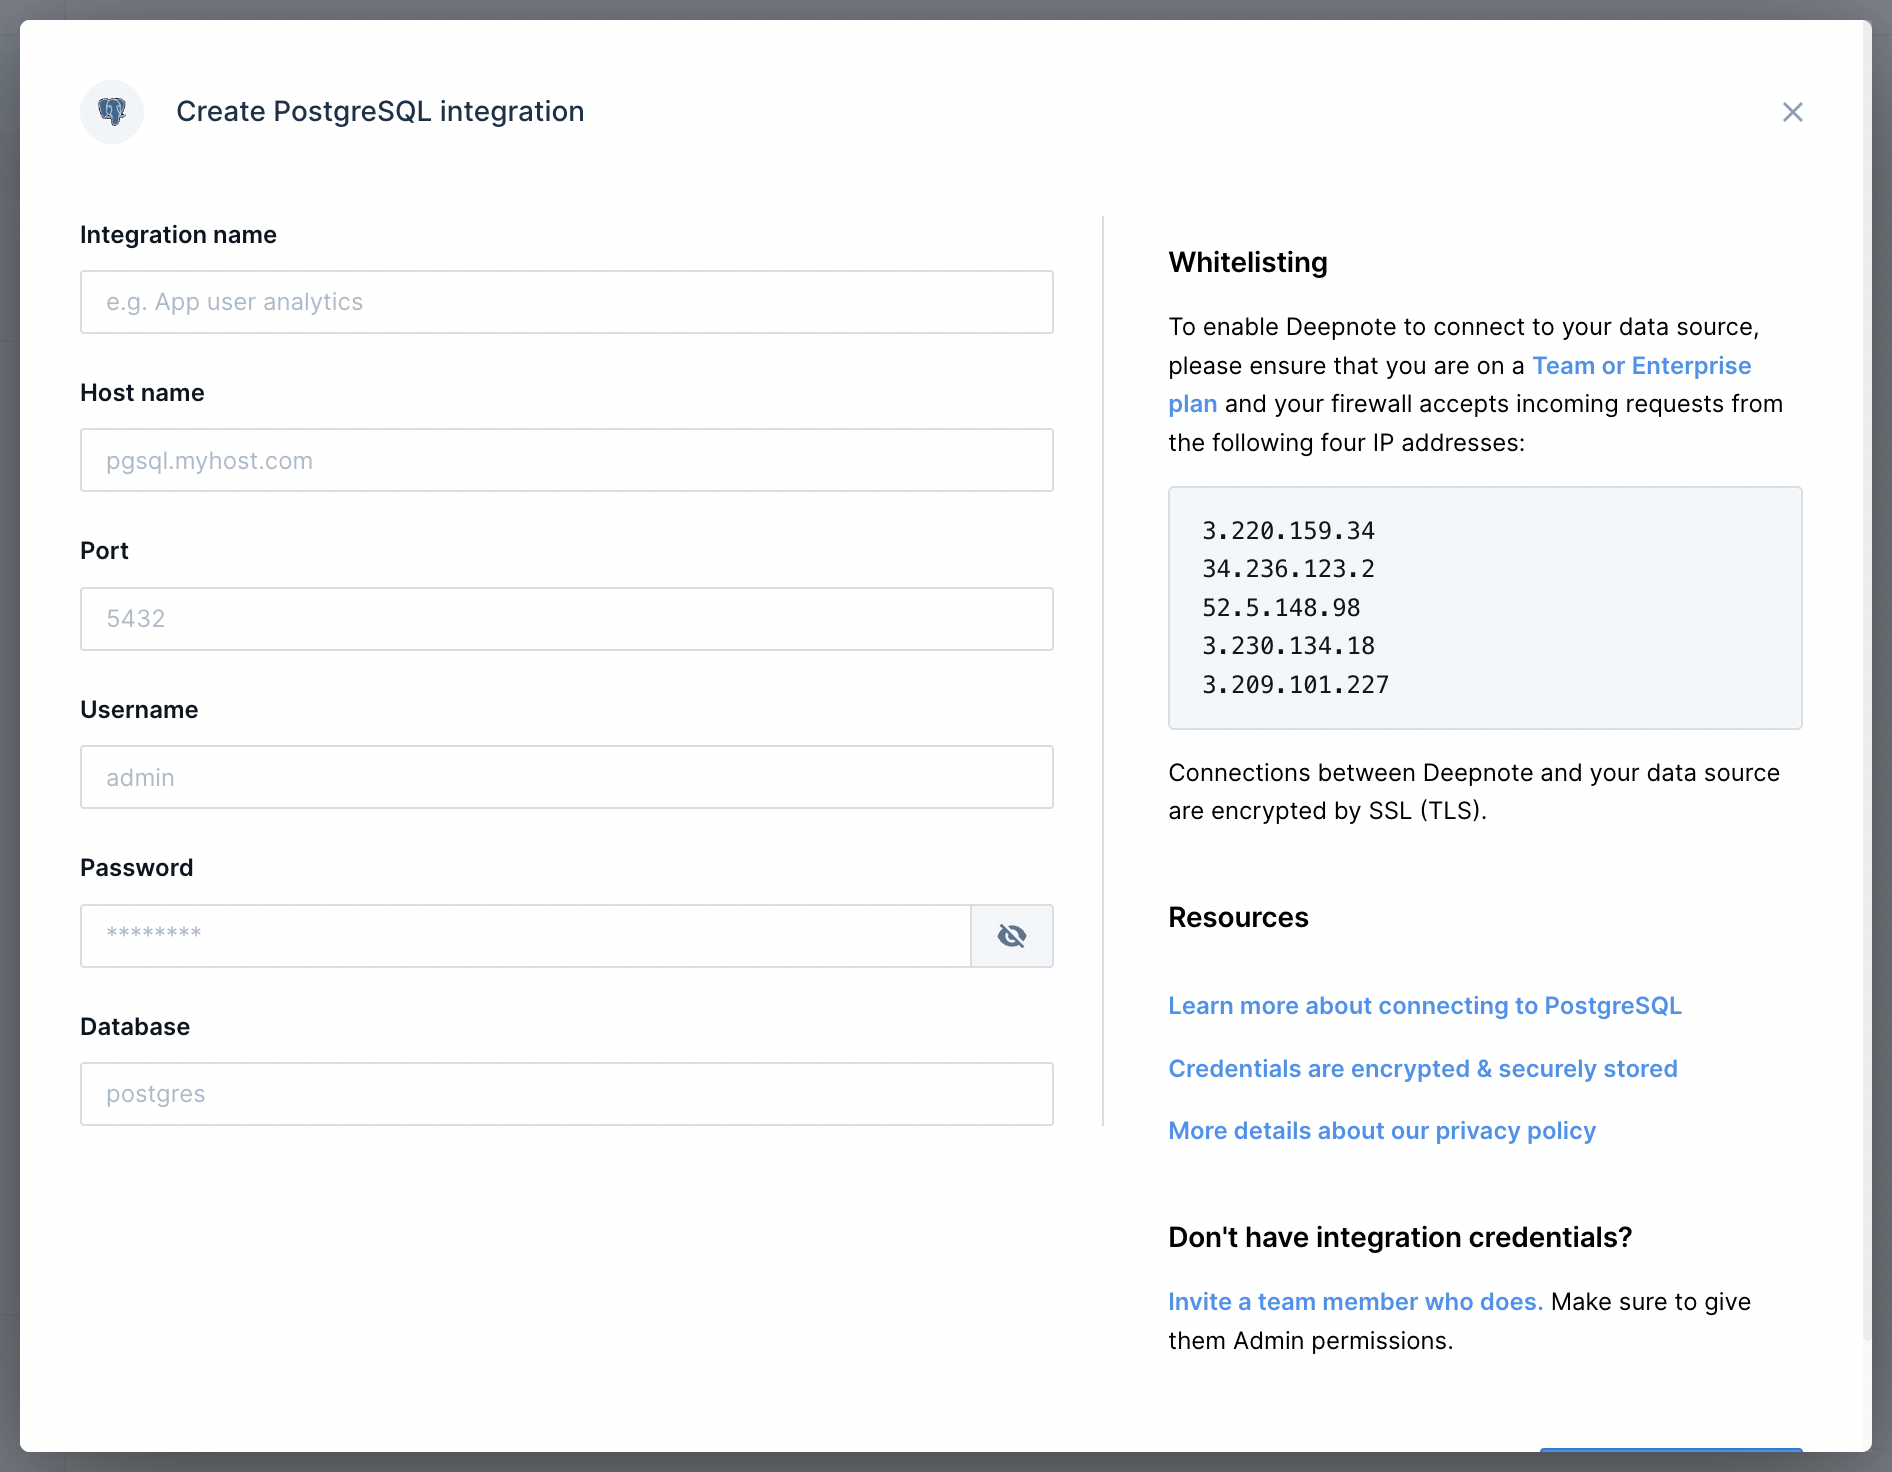
Task: Toggle password visibility with the eye icon
Action: (x=1011, y=936)
